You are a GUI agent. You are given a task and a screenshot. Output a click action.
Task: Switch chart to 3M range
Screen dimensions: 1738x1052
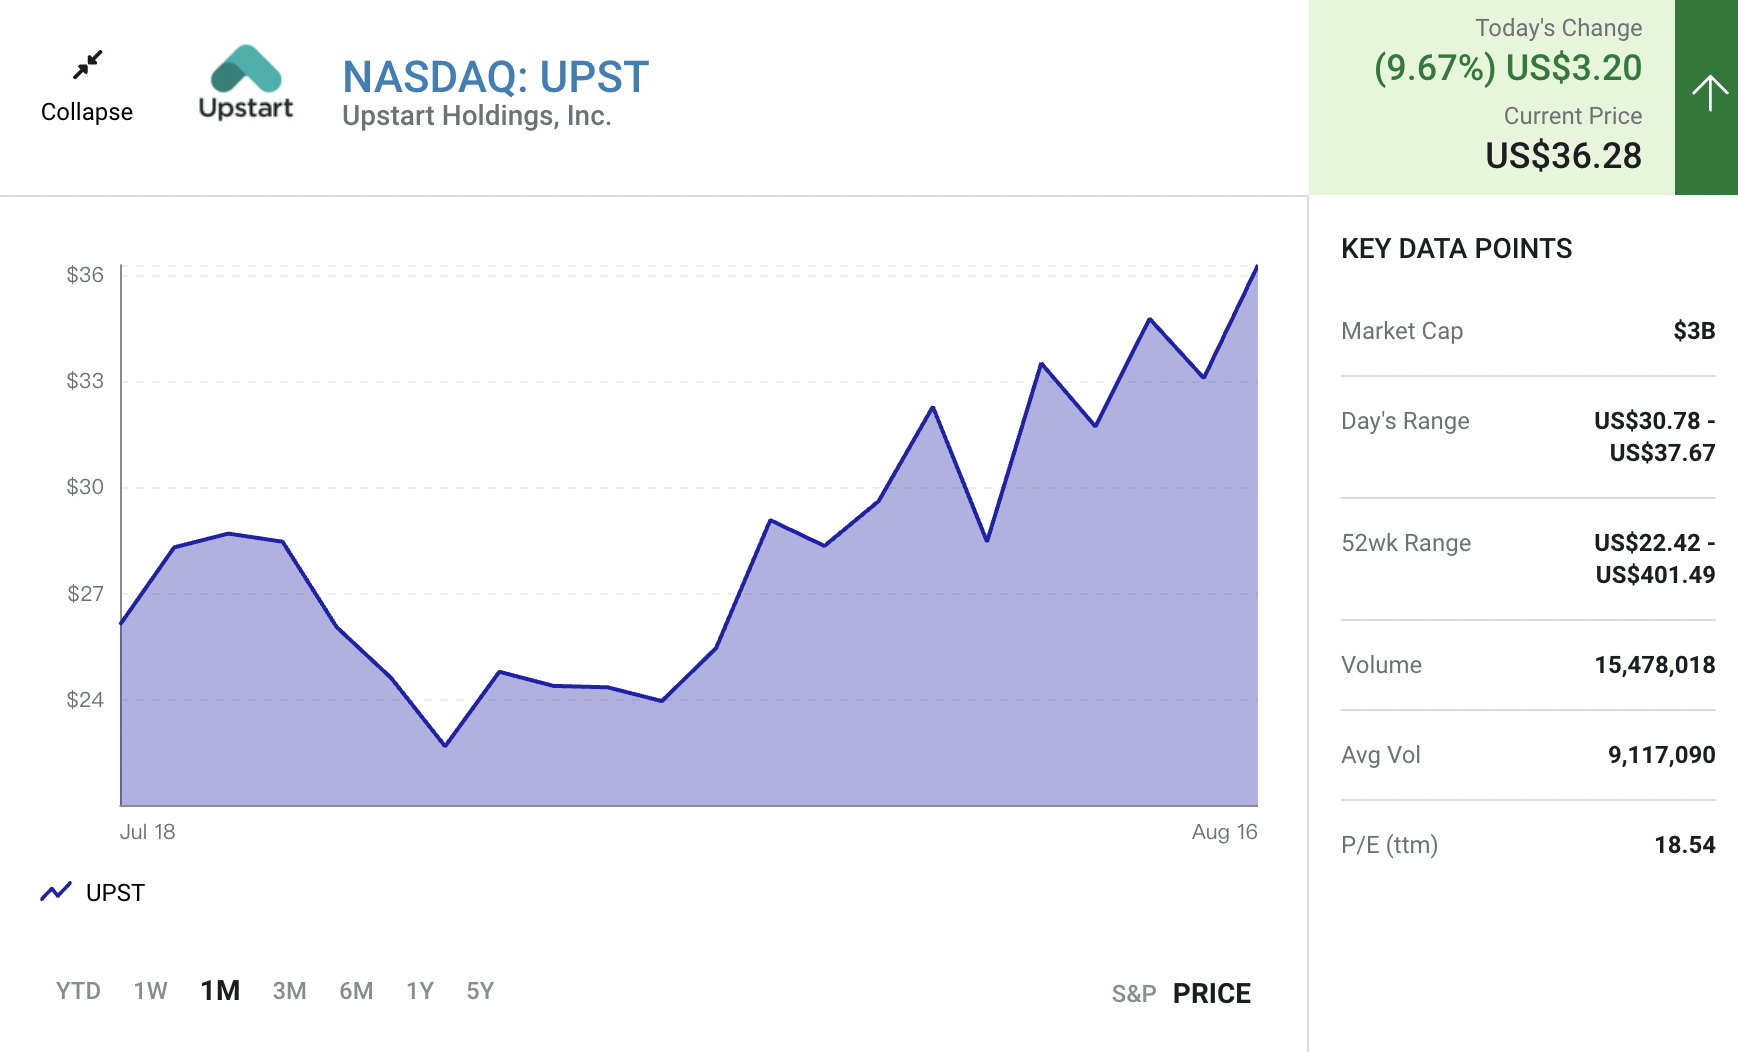289,991
